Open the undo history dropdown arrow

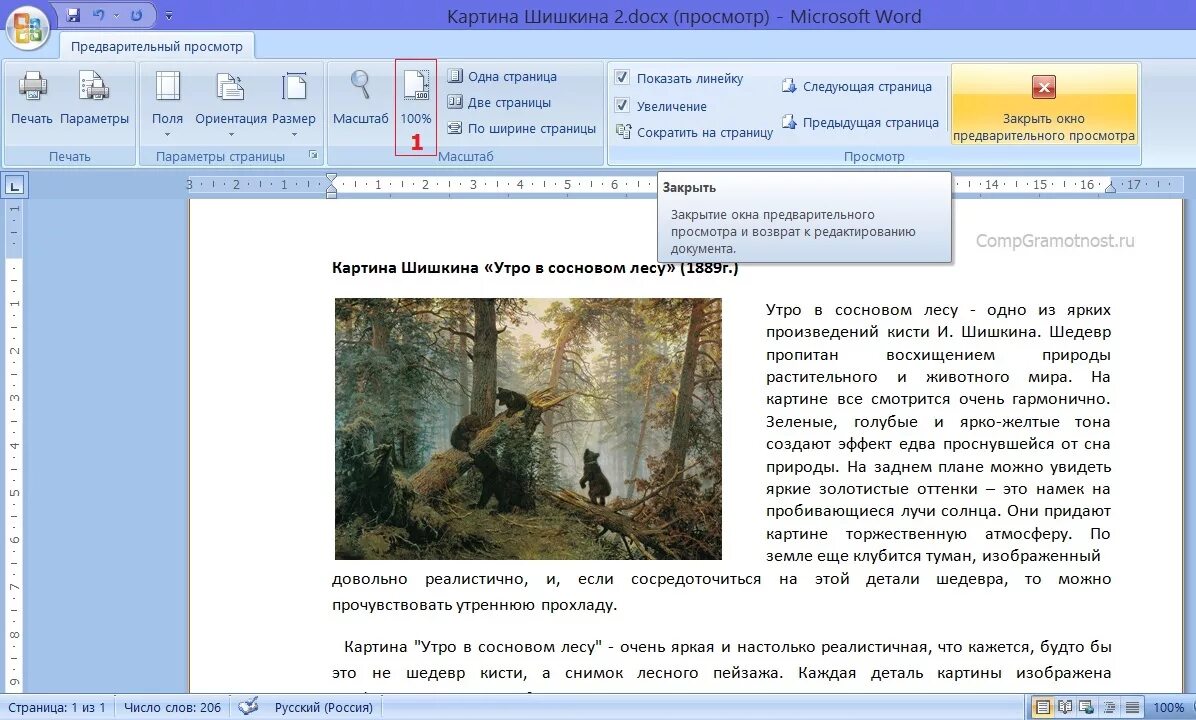click(116, 15)
